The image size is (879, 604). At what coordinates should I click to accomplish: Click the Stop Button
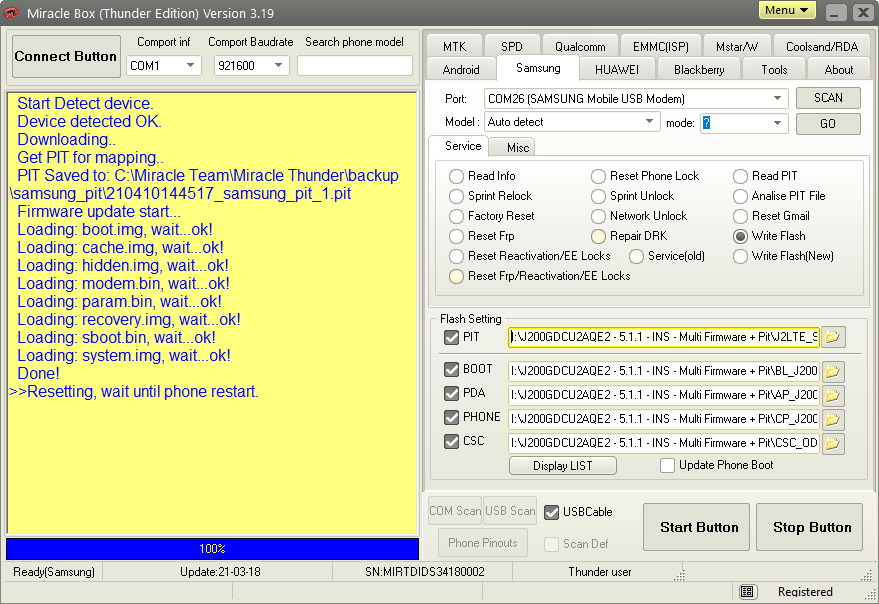(809, 527)
